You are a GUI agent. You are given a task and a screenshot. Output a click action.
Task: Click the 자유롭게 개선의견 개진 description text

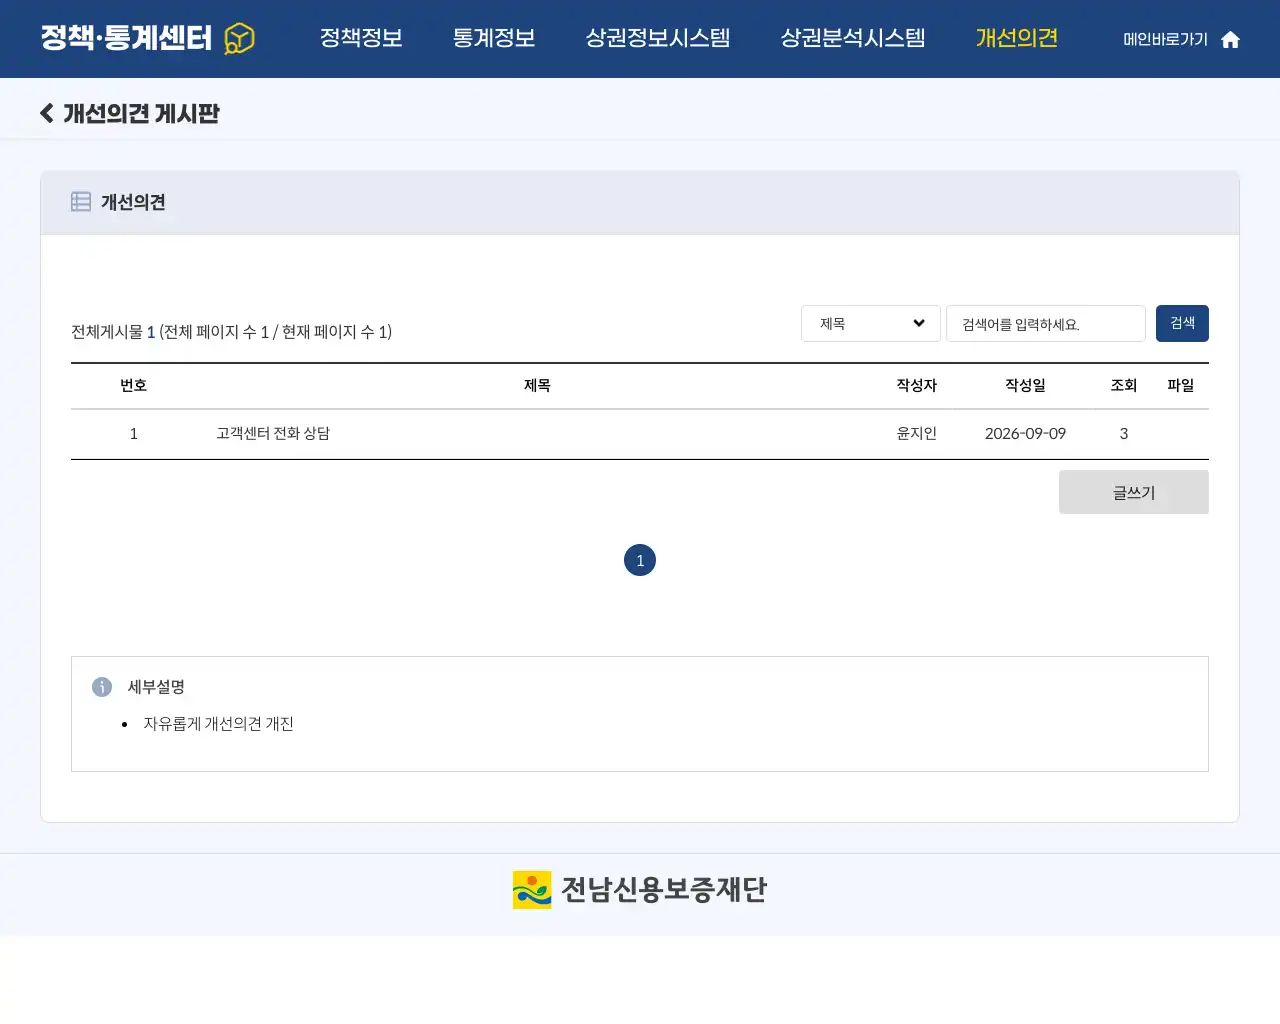pyautogui.click(x=218, y=724)
